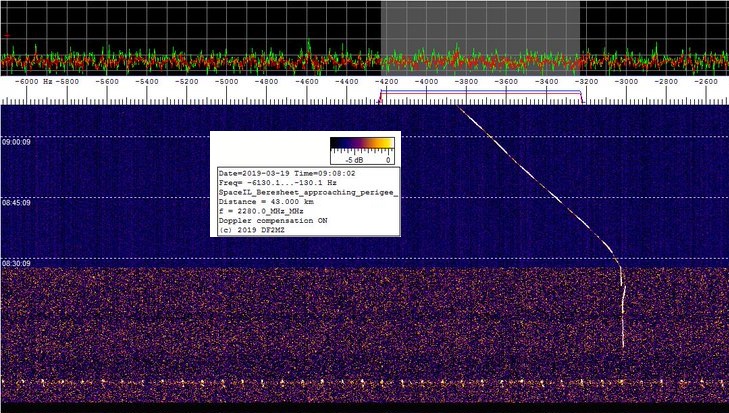Click the -3000 frequency scale label

click(x=626, y=81)
